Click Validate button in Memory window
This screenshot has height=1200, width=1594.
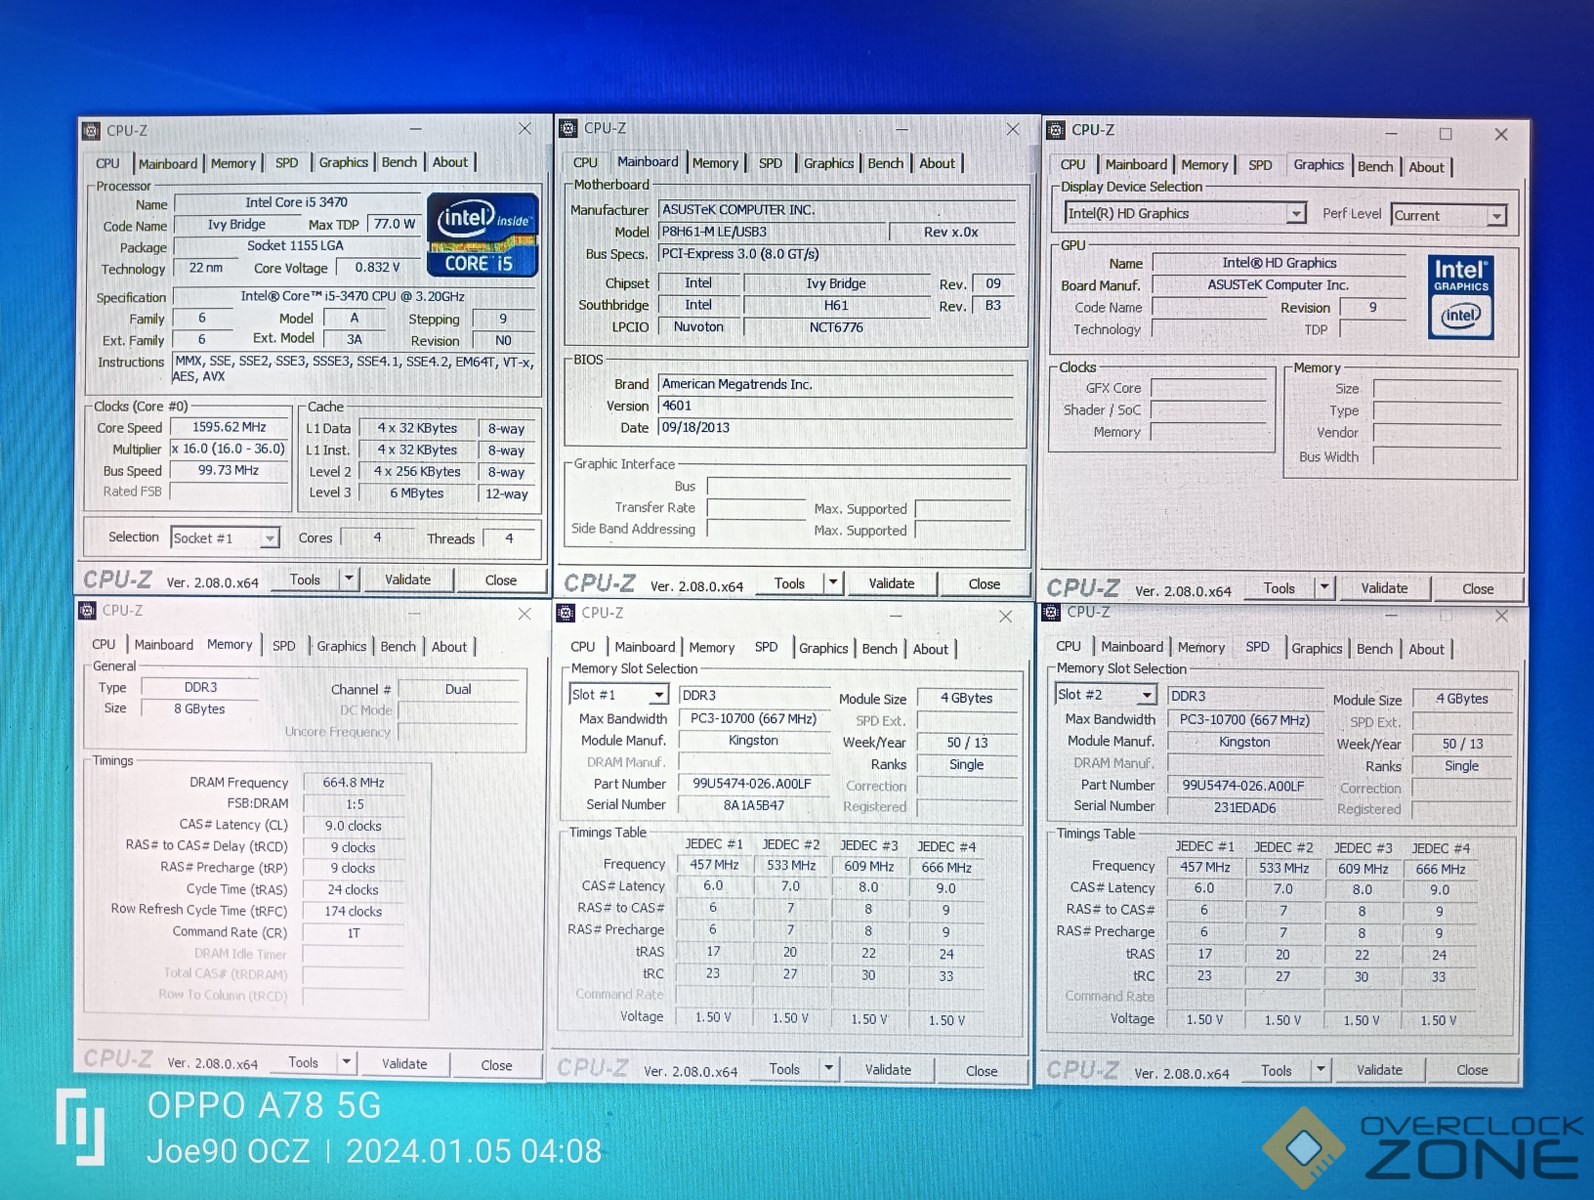click(404, 1063)
